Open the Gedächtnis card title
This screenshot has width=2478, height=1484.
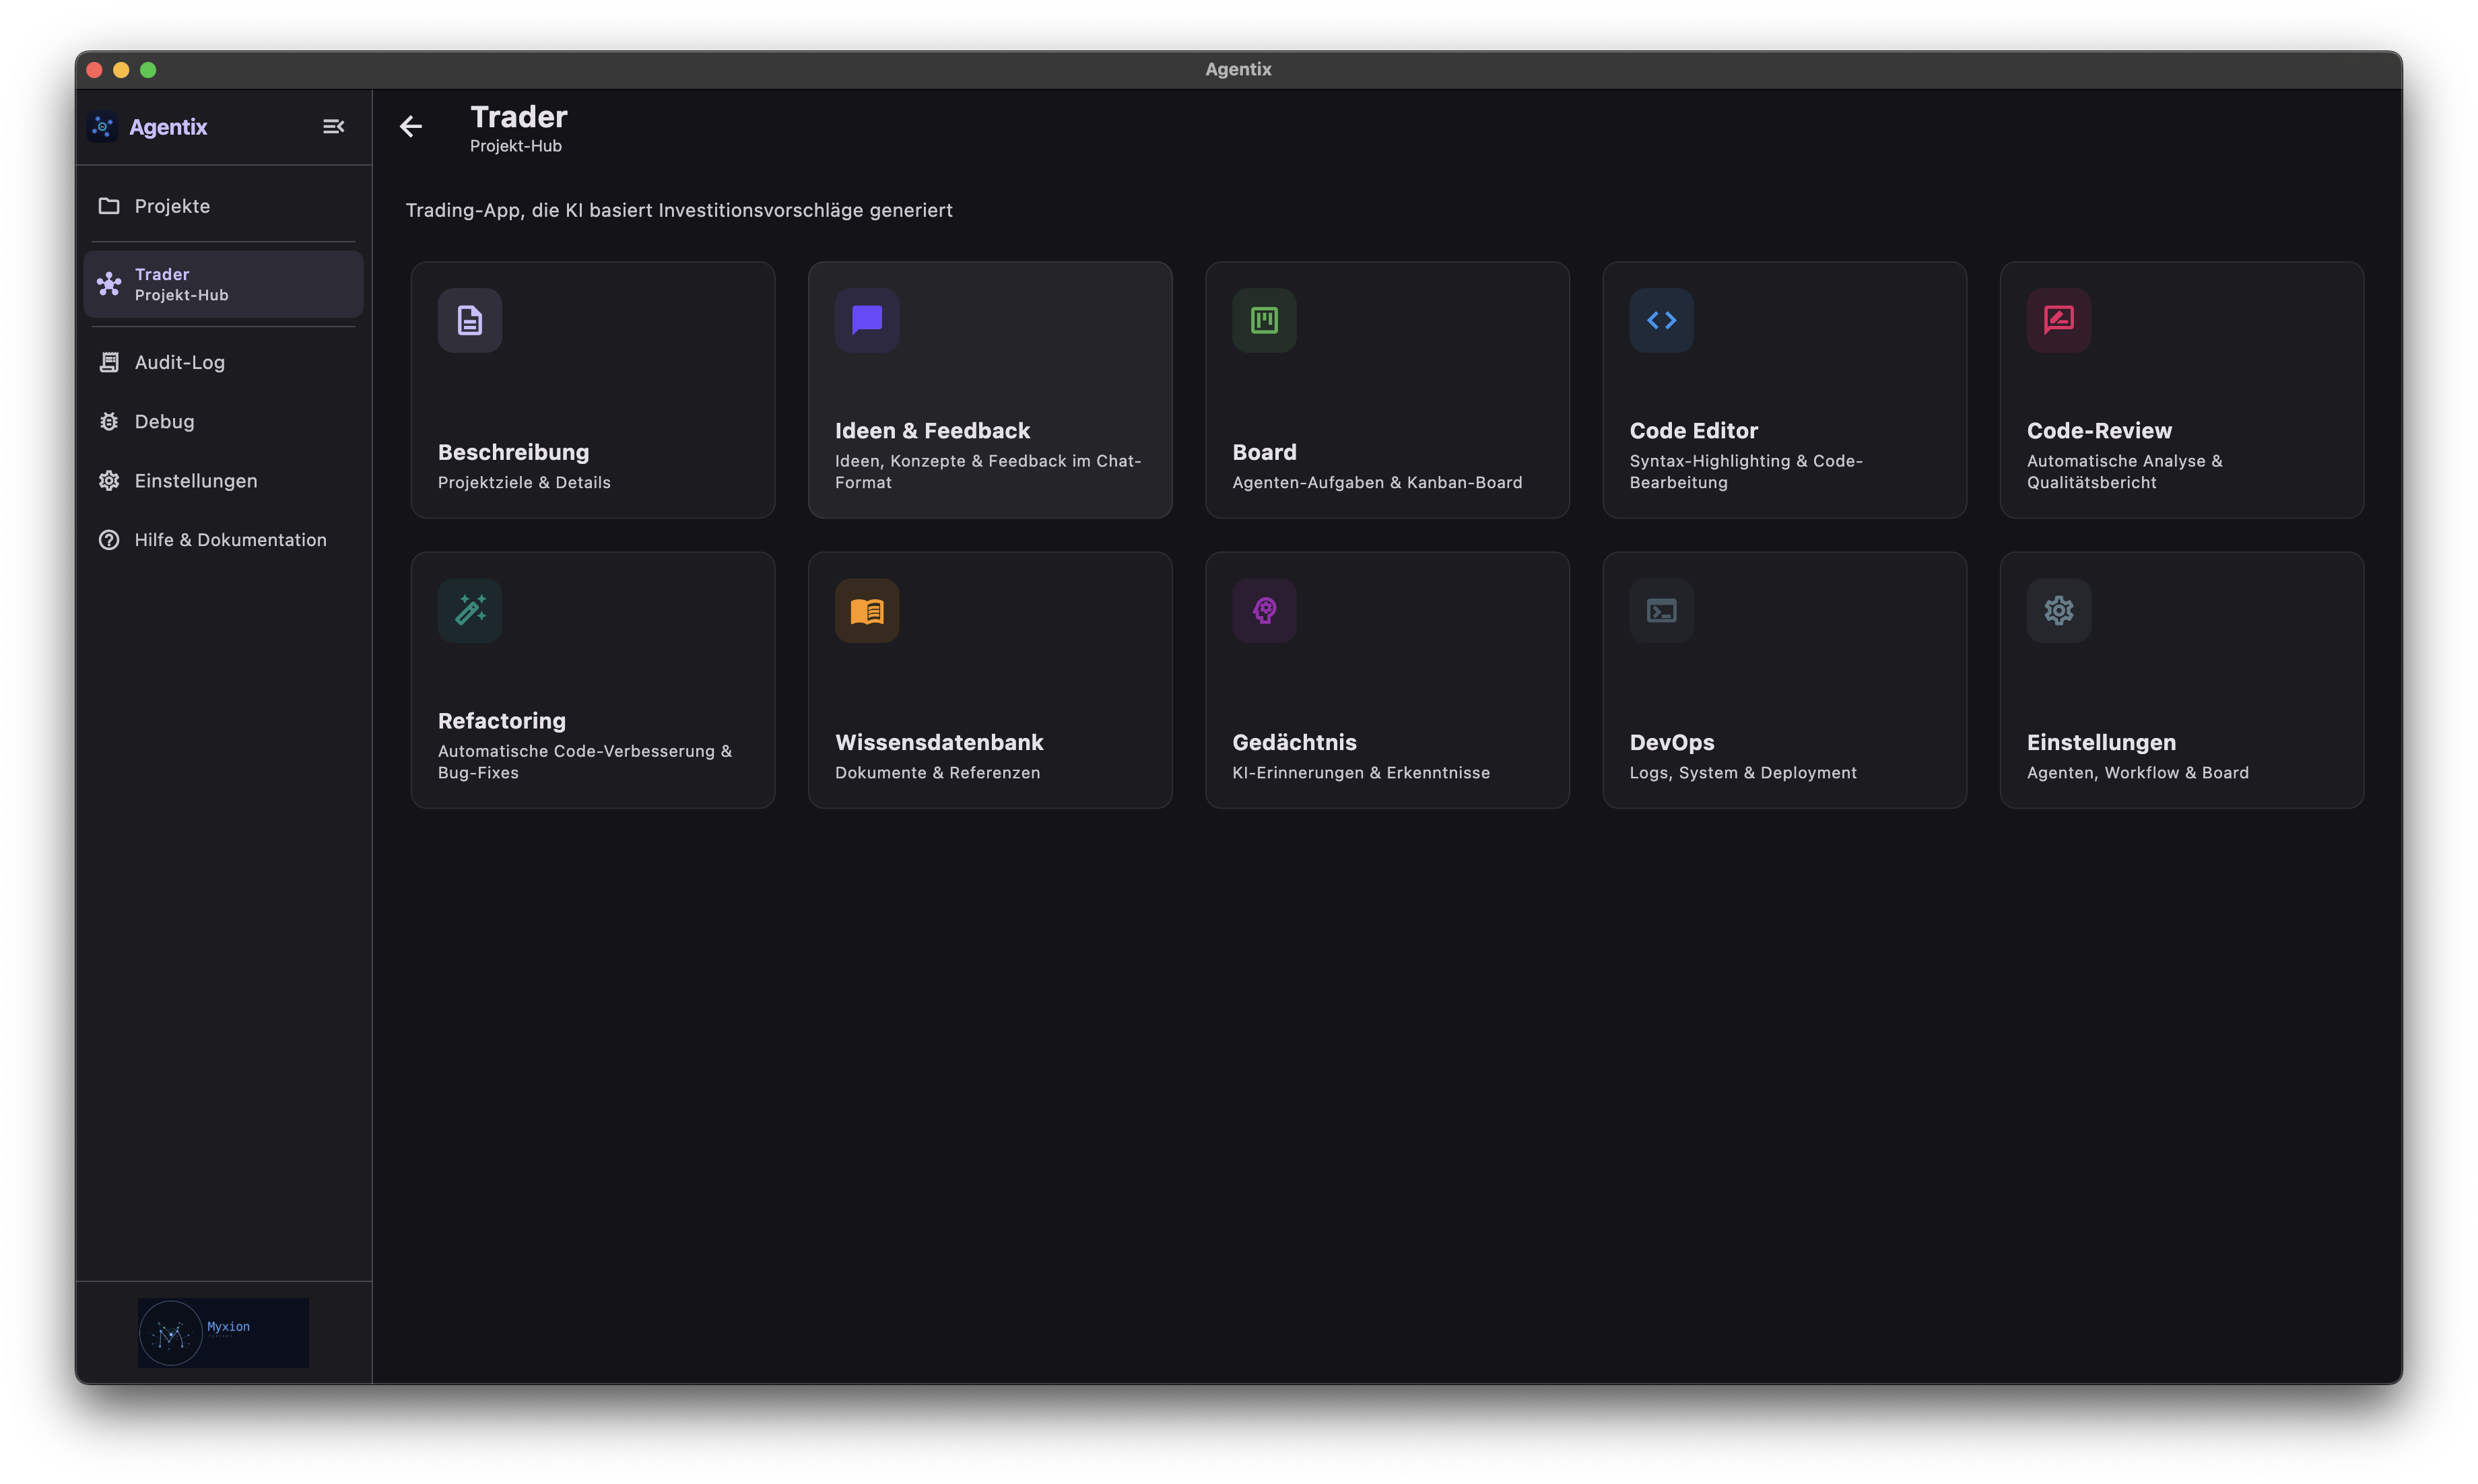coord(1294,742)
